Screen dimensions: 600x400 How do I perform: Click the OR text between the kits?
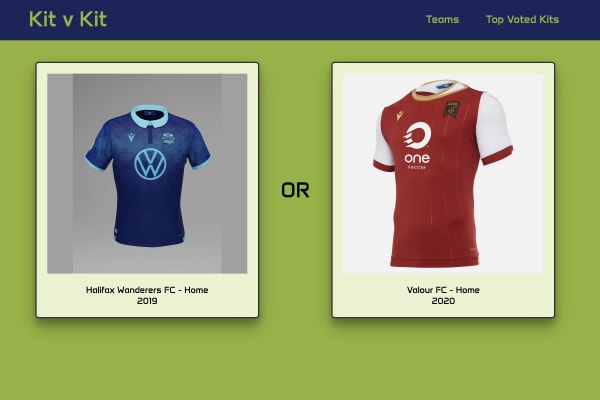295,190
